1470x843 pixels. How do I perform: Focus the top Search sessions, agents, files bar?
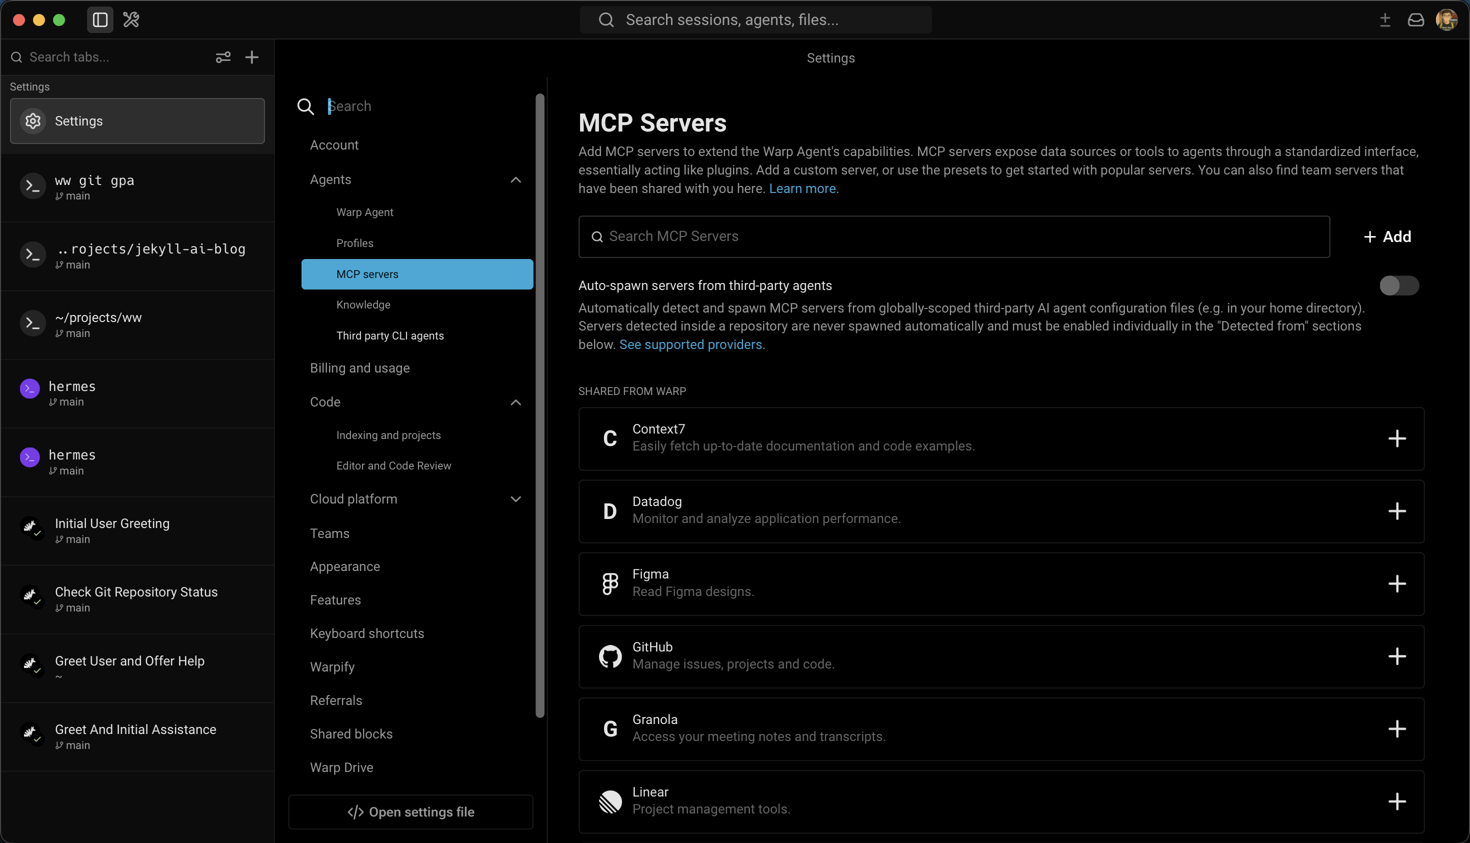point(756,20)
